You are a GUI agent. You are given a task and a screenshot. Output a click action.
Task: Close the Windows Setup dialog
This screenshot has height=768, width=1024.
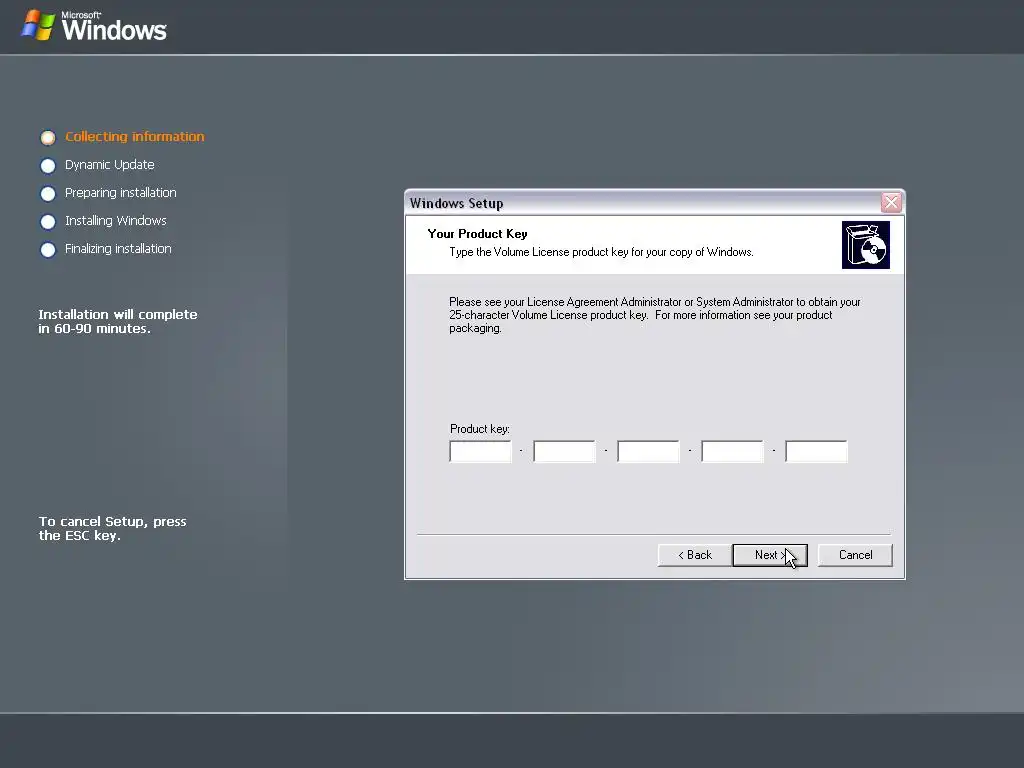coord(891,203)
